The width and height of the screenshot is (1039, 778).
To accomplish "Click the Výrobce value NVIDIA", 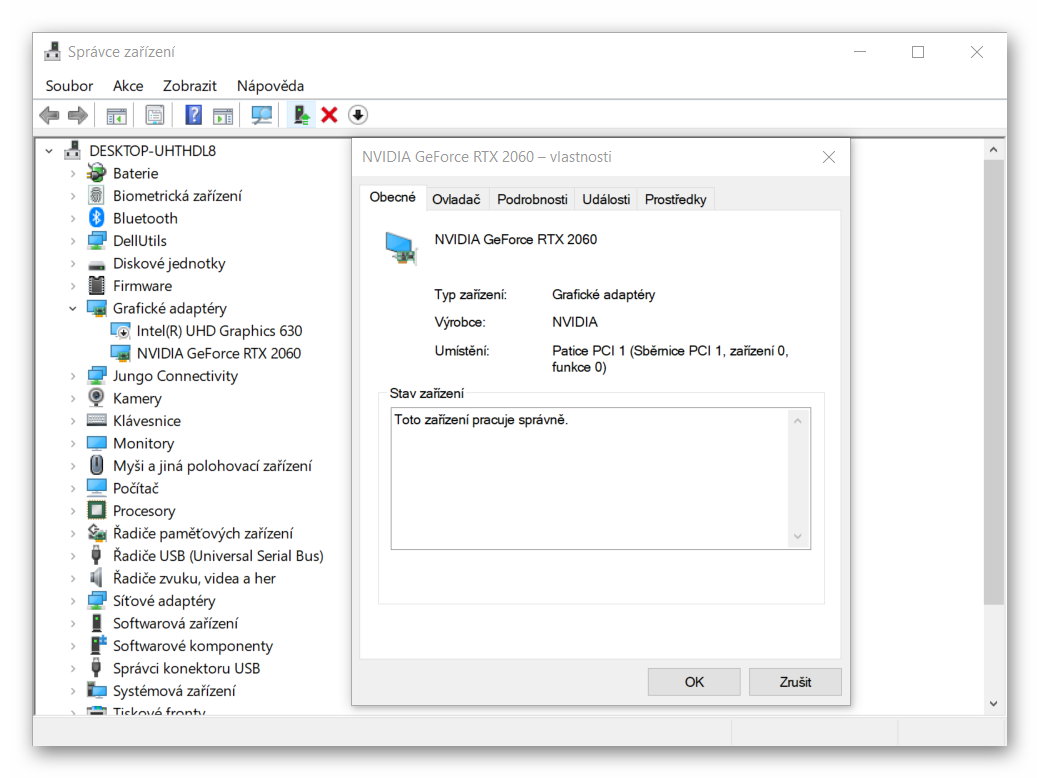I will click(x=574, y=322).
